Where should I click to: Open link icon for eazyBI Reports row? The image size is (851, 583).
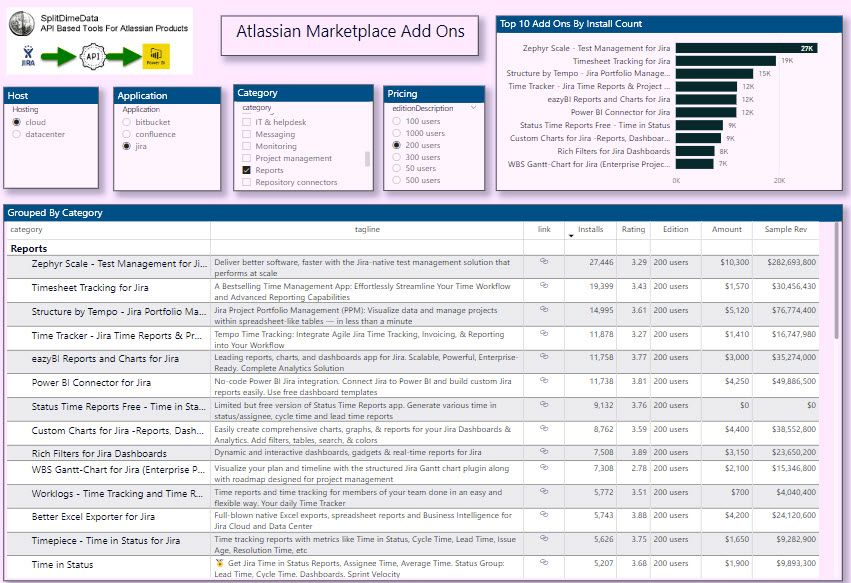click(x=544, y=357)
